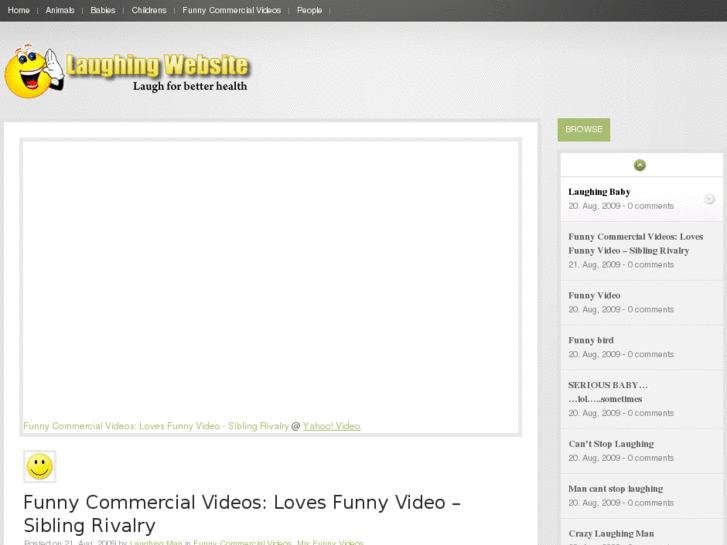The image size is (727, 545).
Task: Open Funny Commercial Videos navigation item
Action: (231, 10)
